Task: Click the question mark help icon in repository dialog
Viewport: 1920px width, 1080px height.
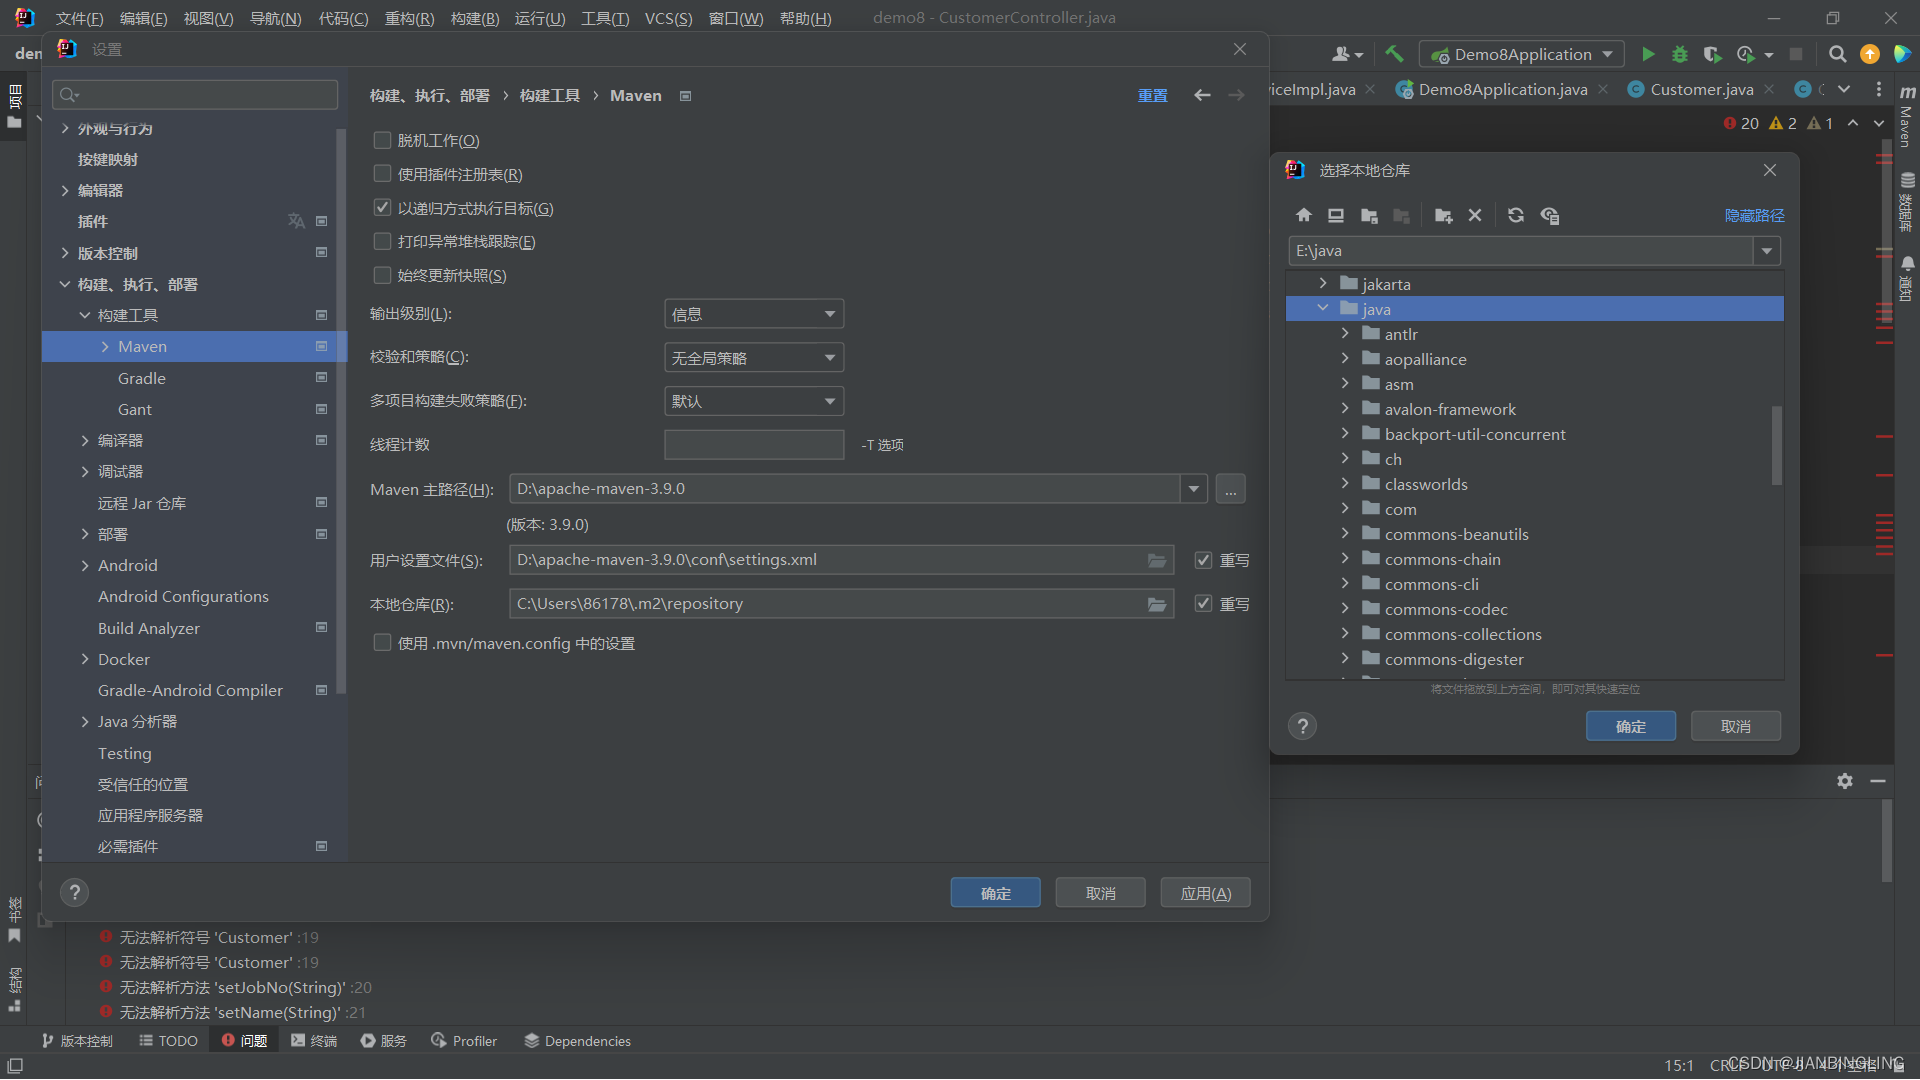Action: coord(1303,725)
